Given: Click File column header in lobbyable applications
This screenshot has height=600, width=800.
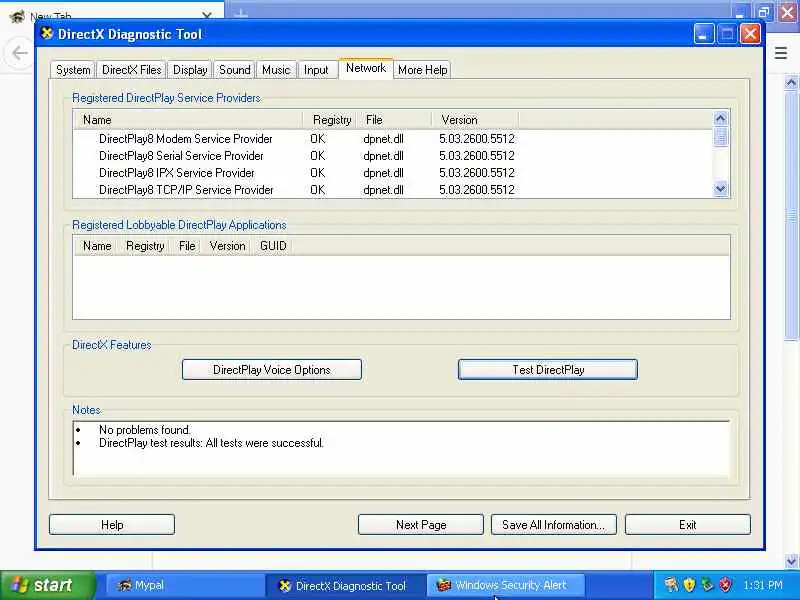Looking at the screenshot, I should point(187,246).
